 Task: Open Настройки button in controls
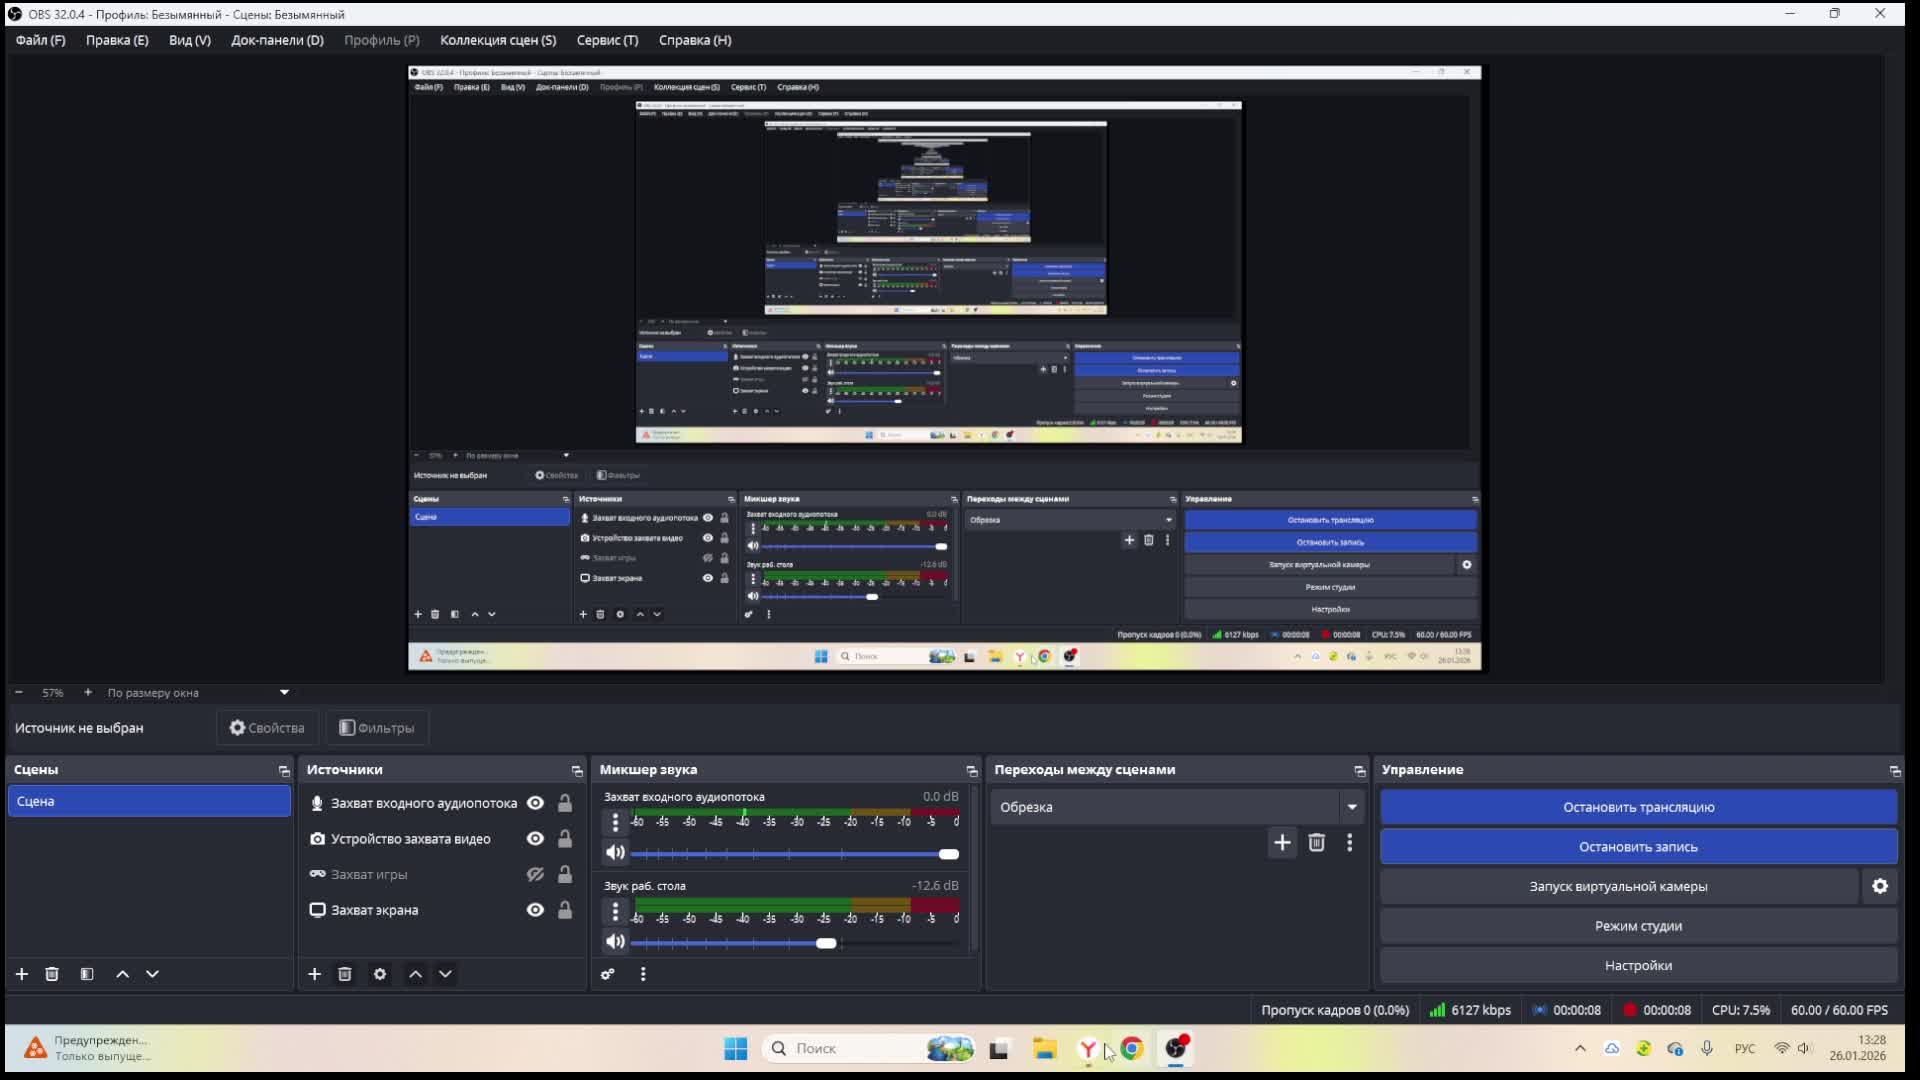click(x=1638, y=966)
